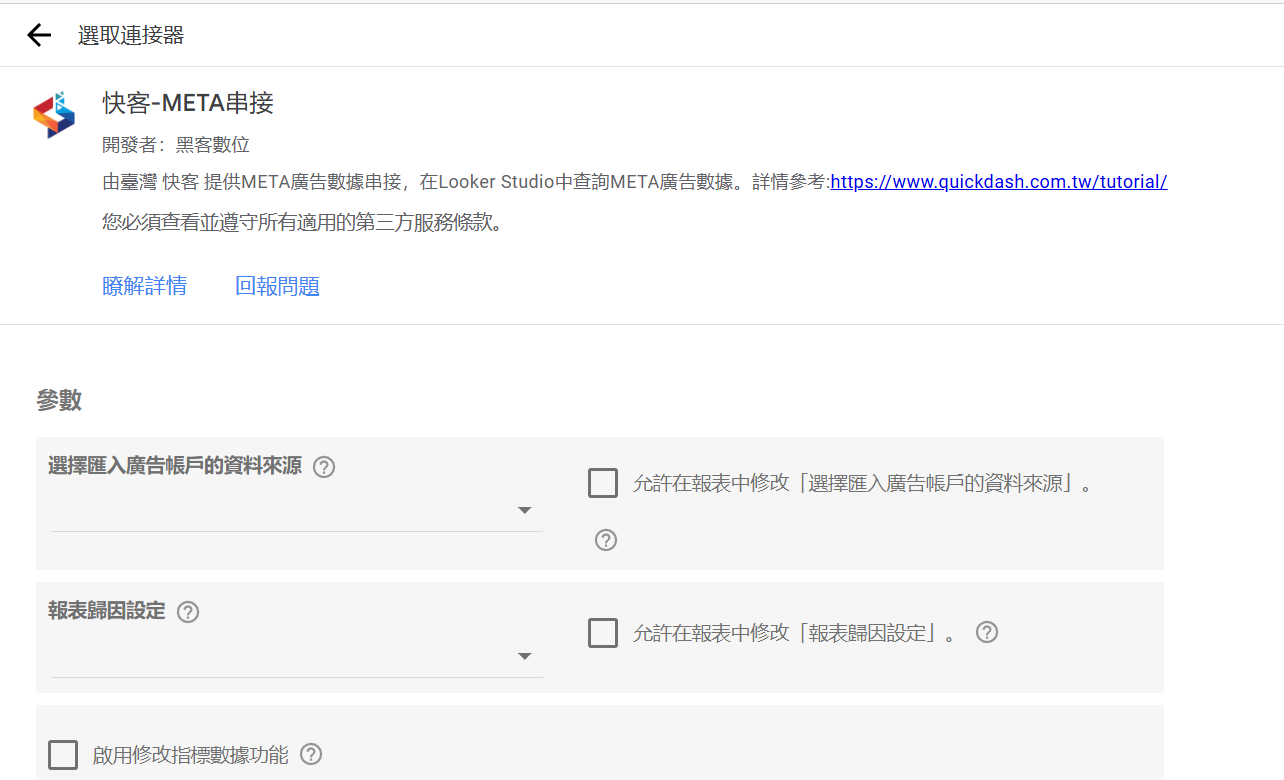Image resolution: width=1284 pixels, height=780 pixels.
Task: Expand the 選擇匯入廣告帳戶的資料來源 dropdown
Action: point(296,511)
